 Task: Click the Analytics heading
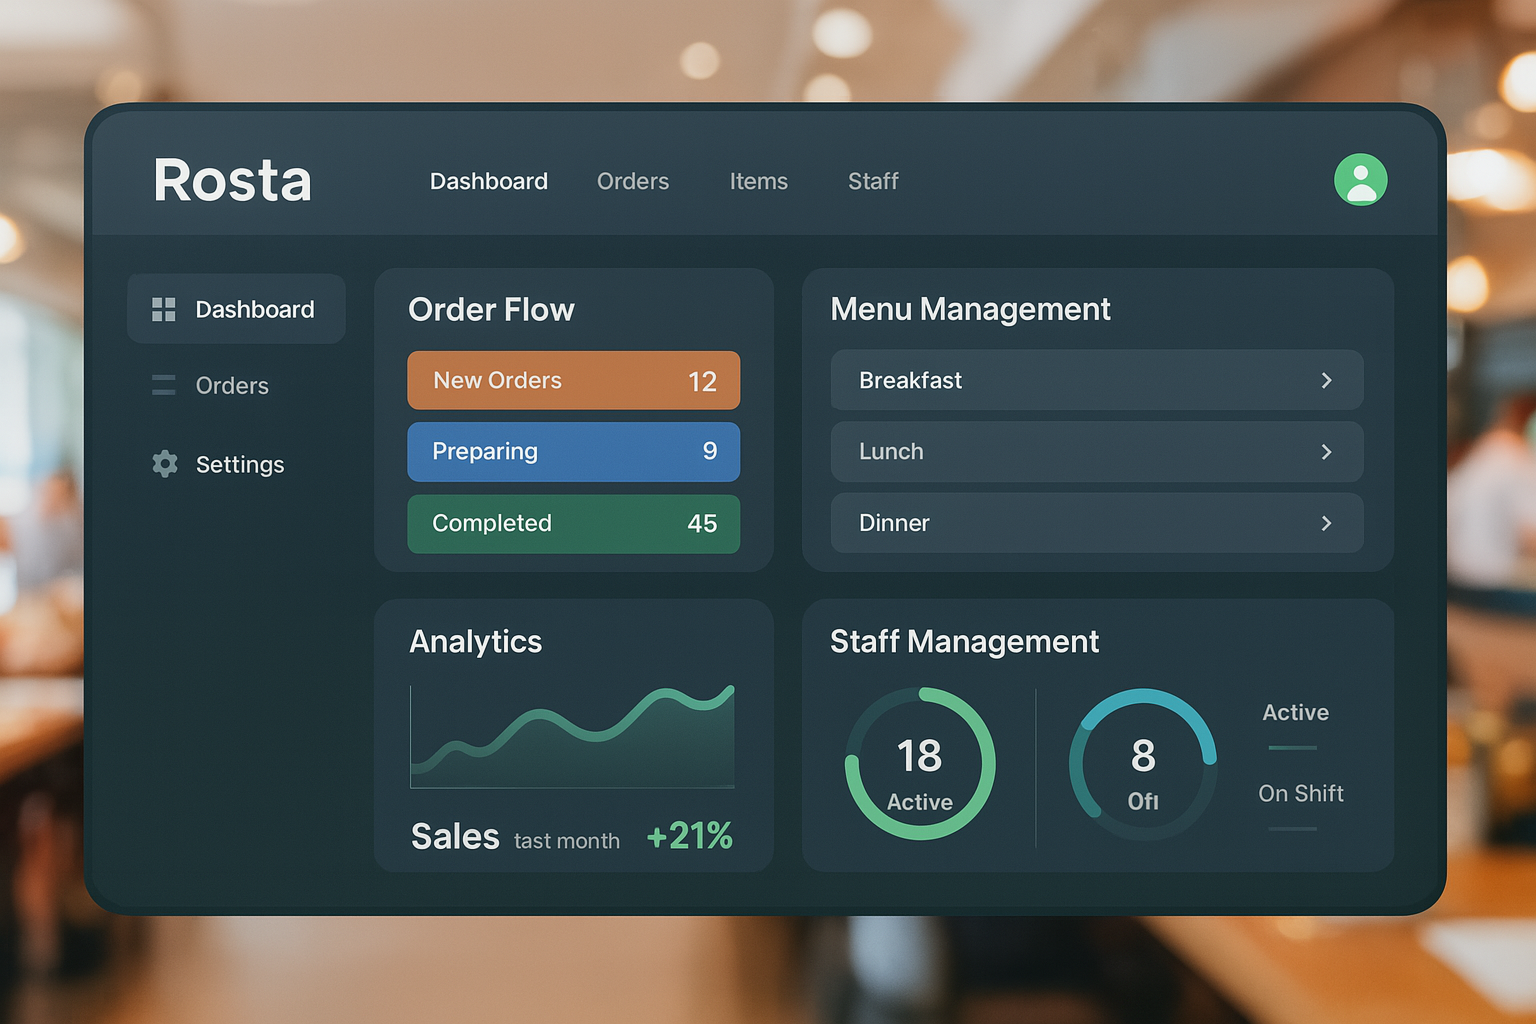coord(475,642)
